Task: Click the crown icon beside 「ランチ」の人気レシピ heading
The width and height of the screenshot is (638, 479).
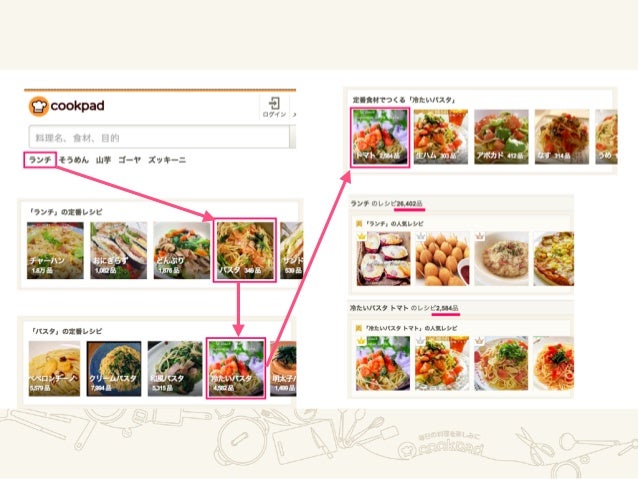Action: (359, 223)
